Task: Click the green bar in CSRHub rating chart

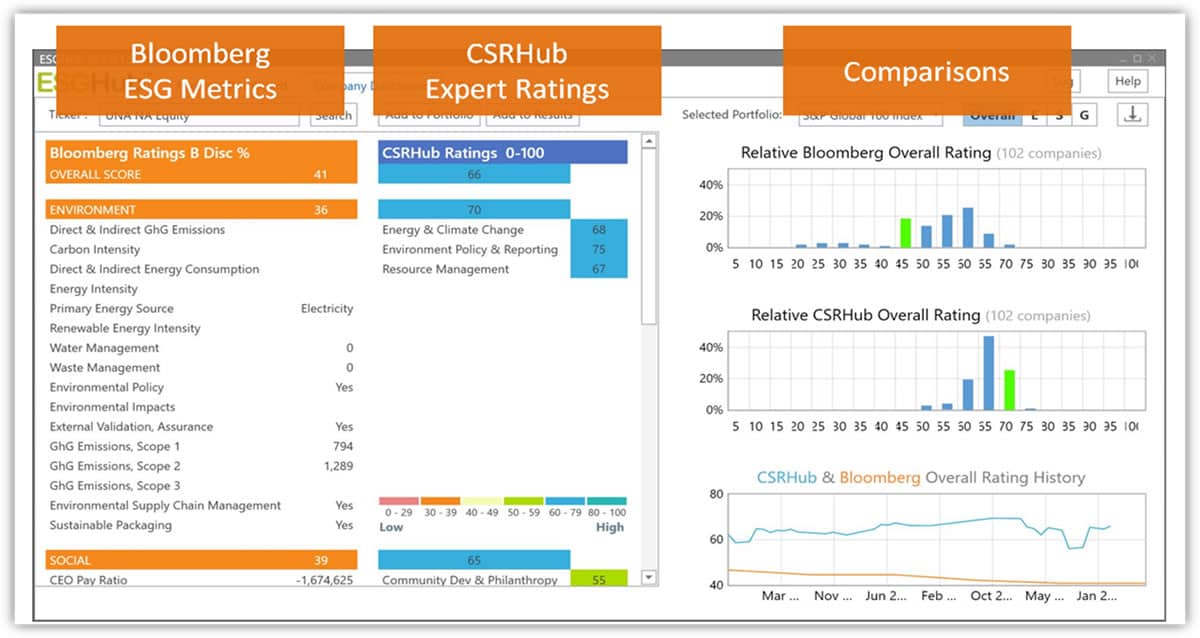Action: coord(1009,390)
